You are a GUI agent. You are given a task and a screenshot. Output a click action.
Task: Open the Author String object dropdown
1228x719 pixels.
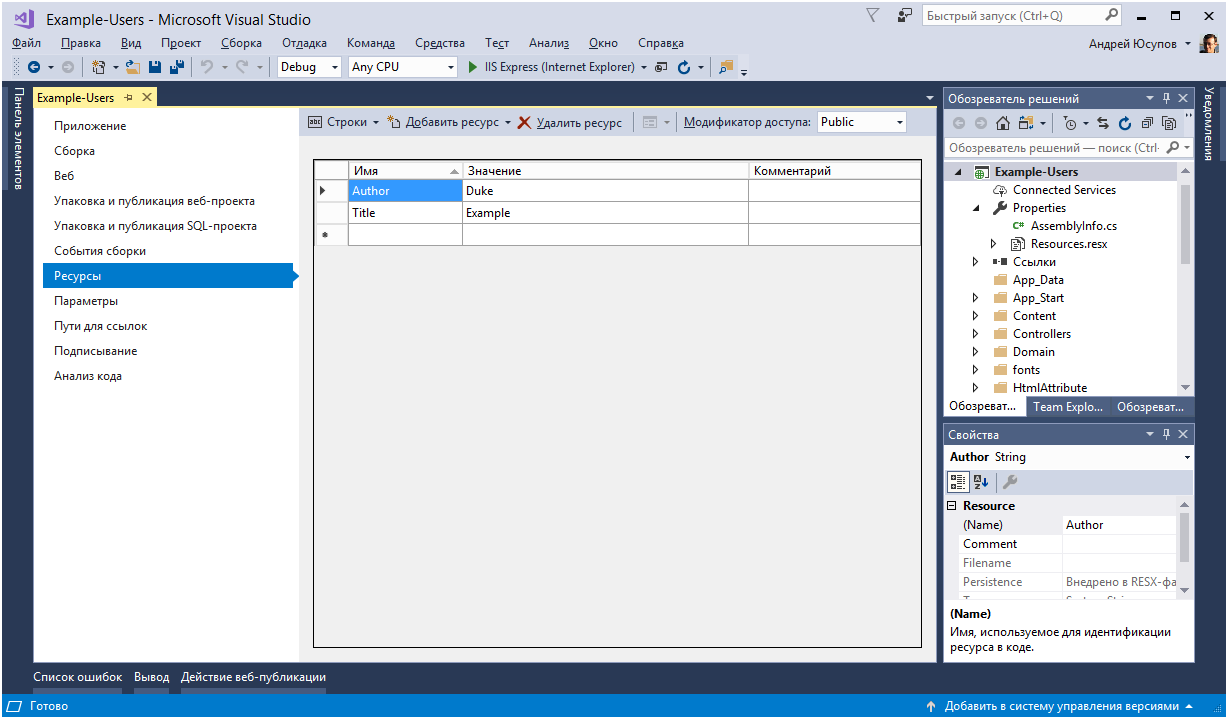pos(1187,457)
